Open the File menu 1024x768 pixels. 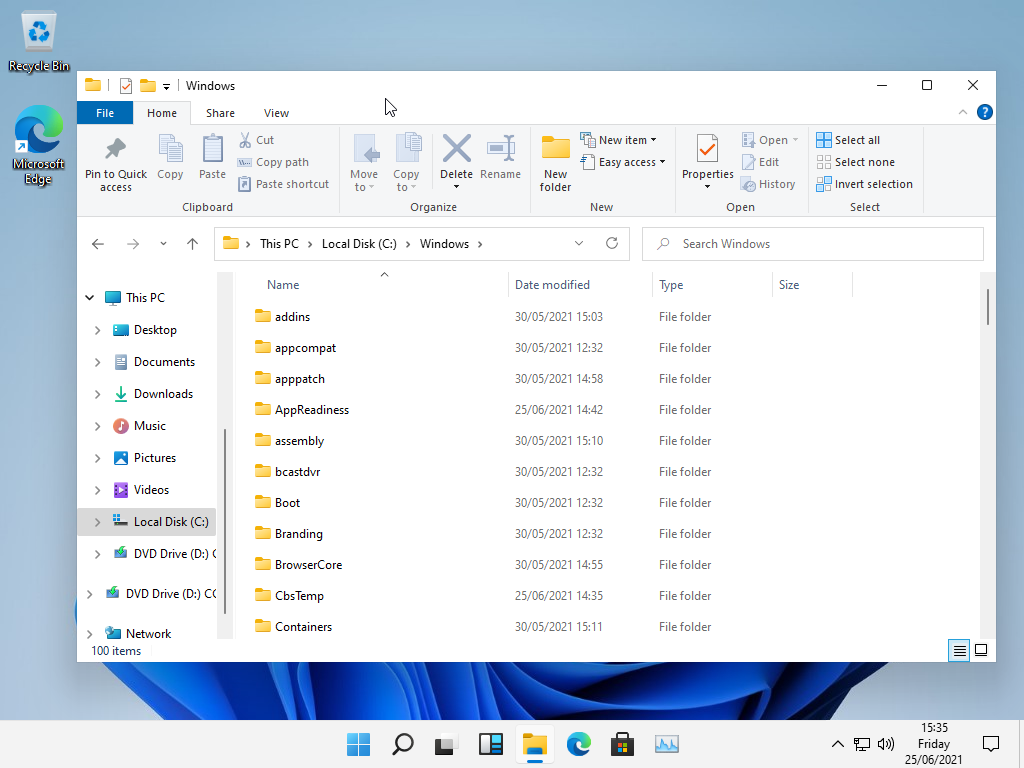pos(105,113)
